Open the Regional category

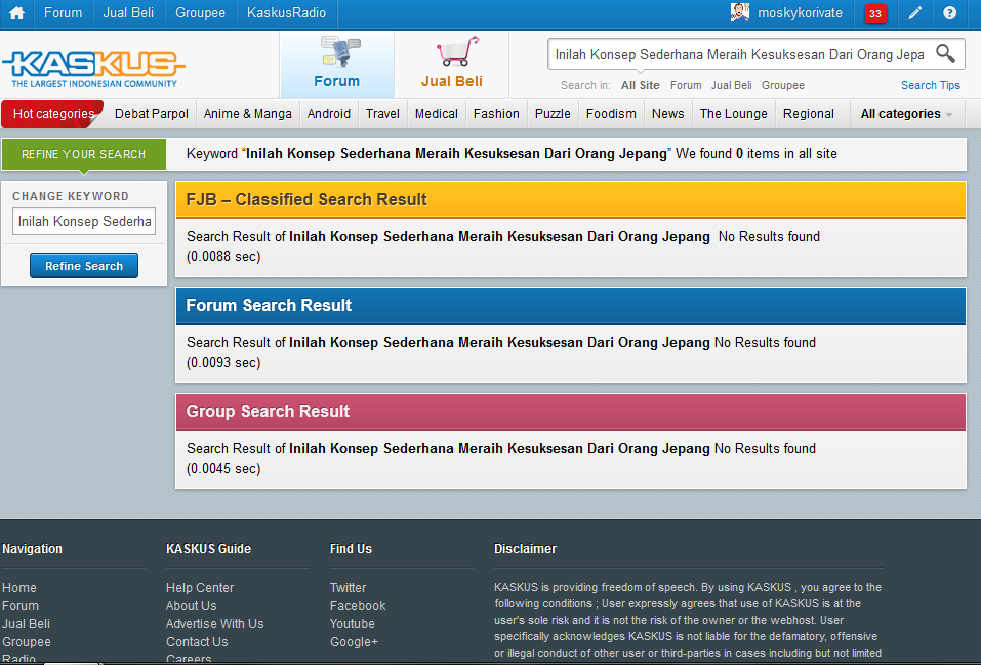808,114
